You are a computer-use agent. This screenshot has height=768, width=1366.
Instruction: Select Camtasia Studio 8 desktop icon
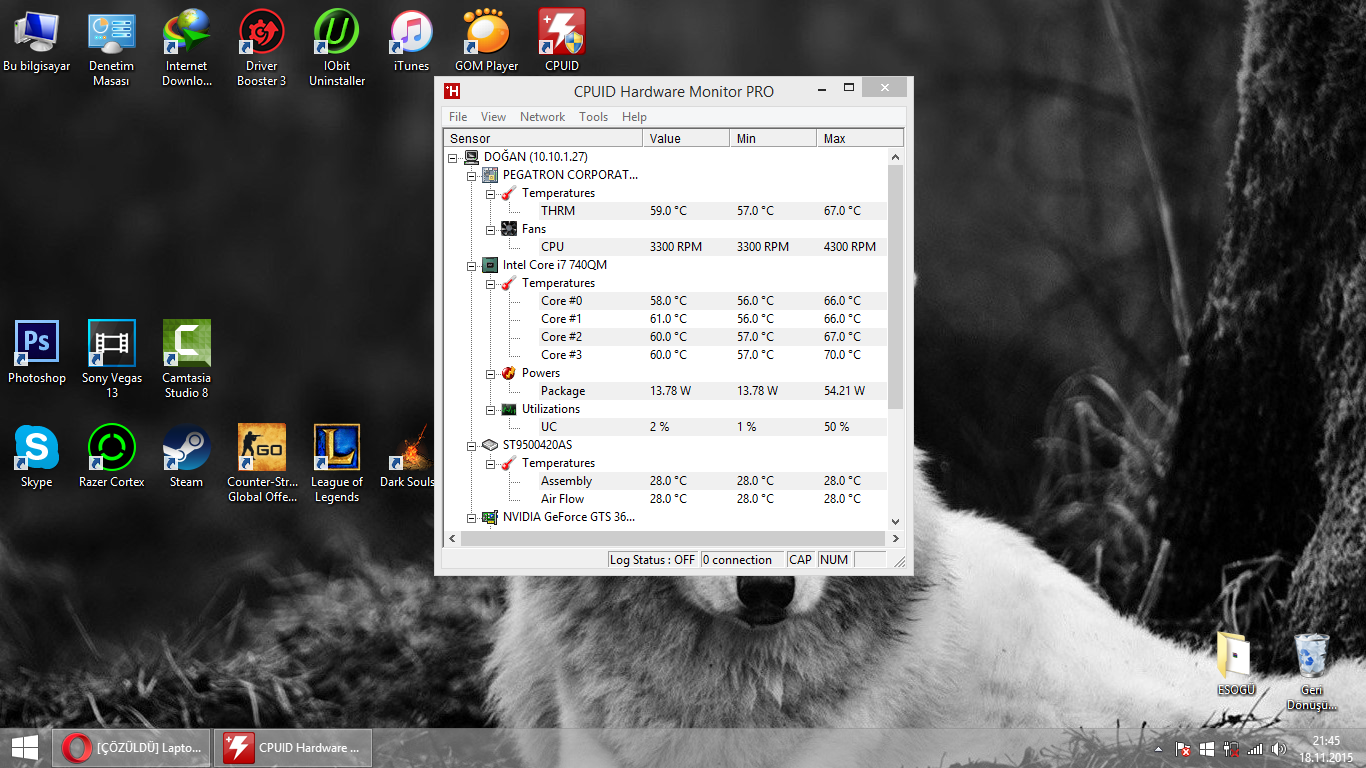[186, 360]
